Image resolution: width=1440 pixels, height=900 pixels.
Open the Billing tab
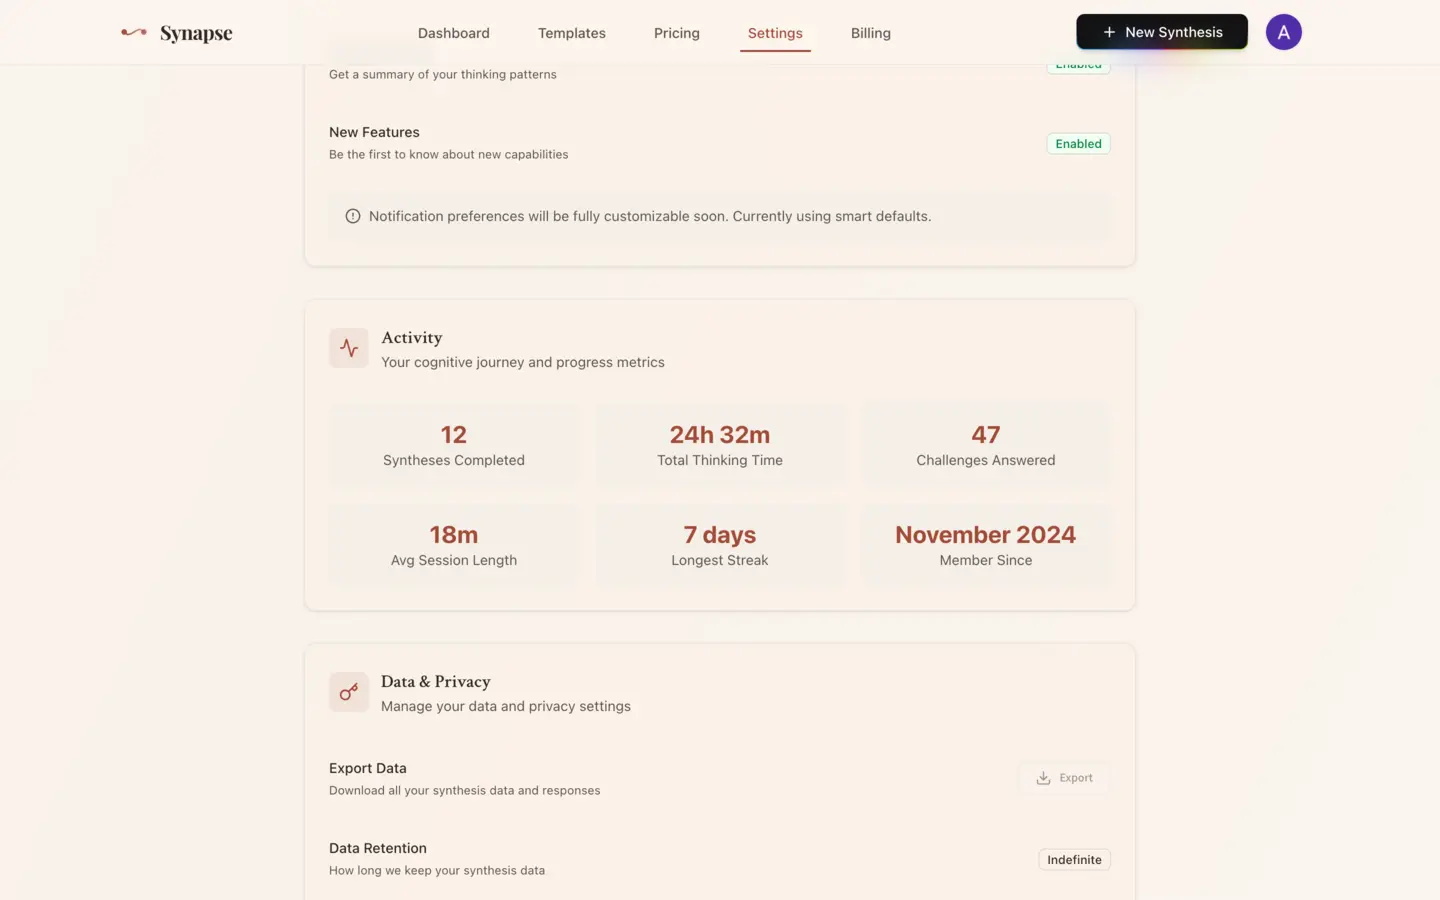[871, 33]
